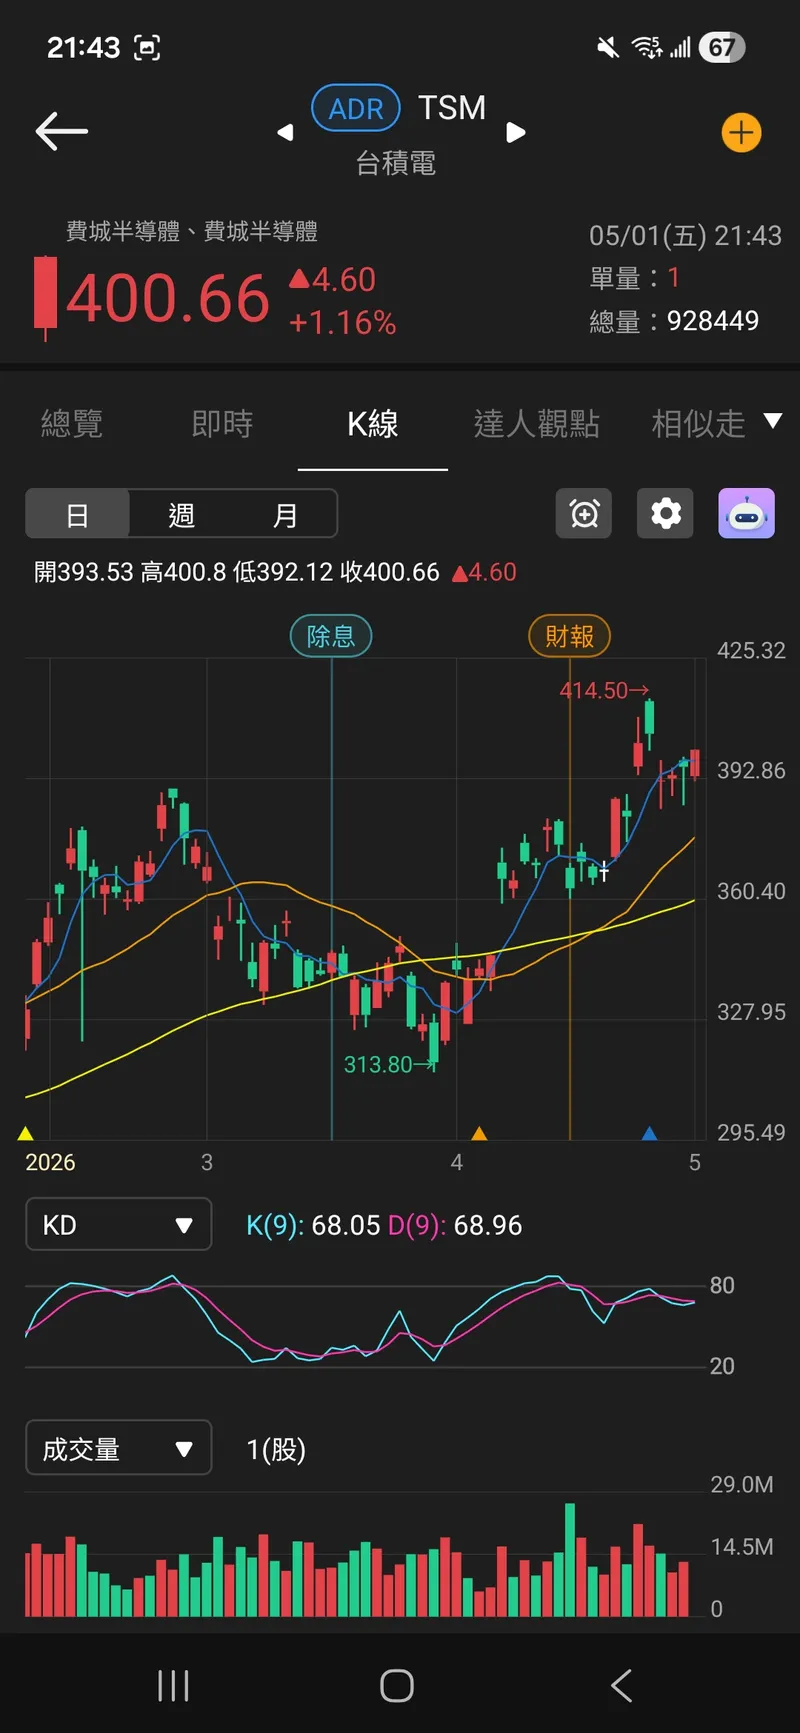
Task: Switch to next stock with right triangle
Action: (x=515, y=132)
